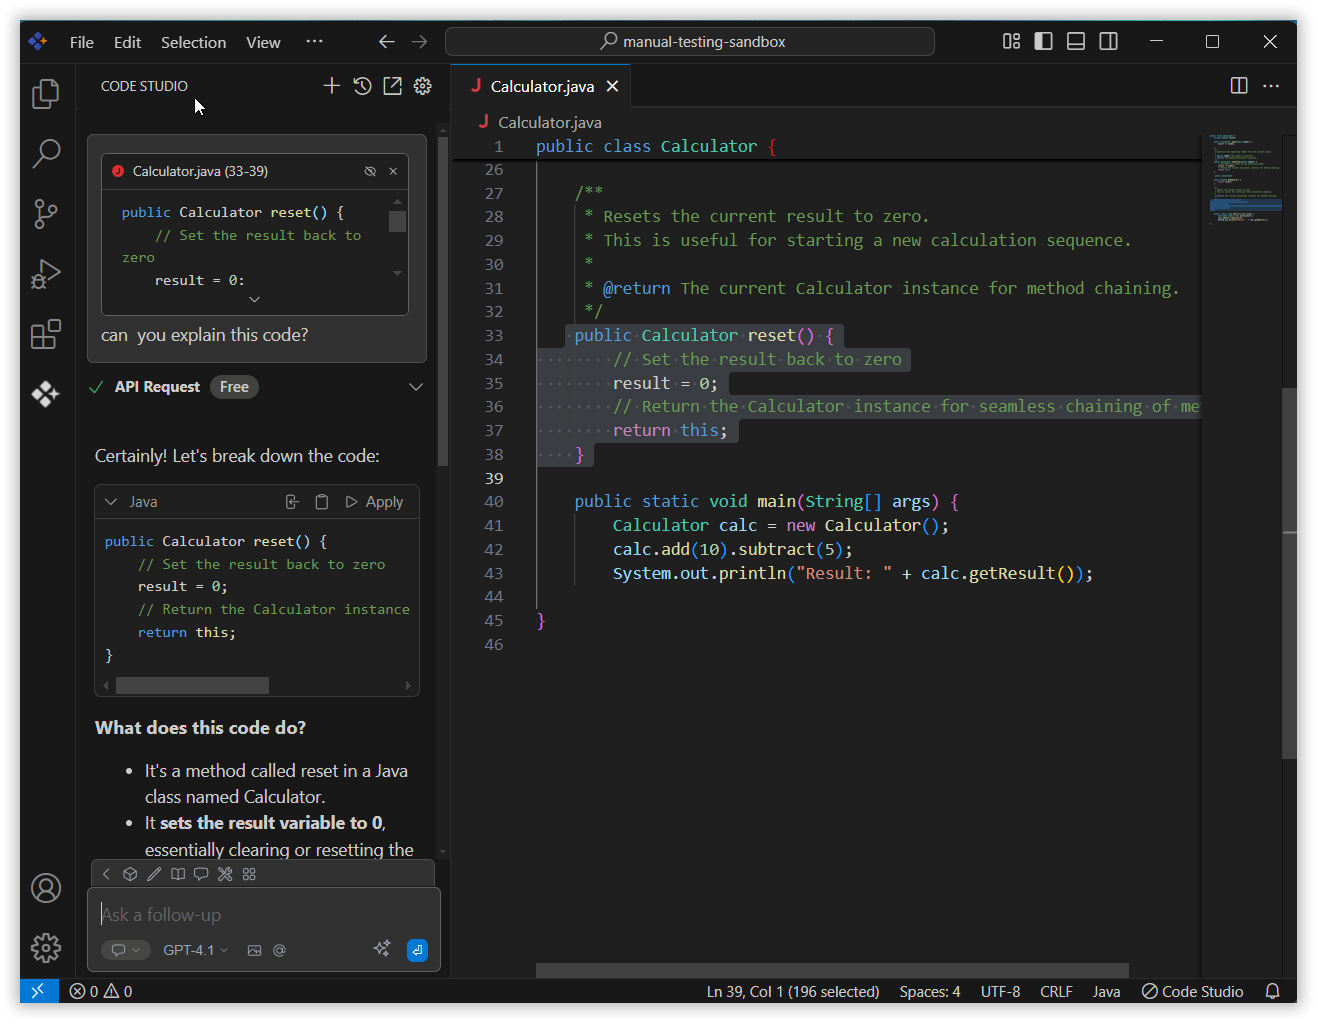The width and height of the screenshot is (1317, 1023).
Task: Enhance prompt with sparkle icon
Action: point(382,949)
